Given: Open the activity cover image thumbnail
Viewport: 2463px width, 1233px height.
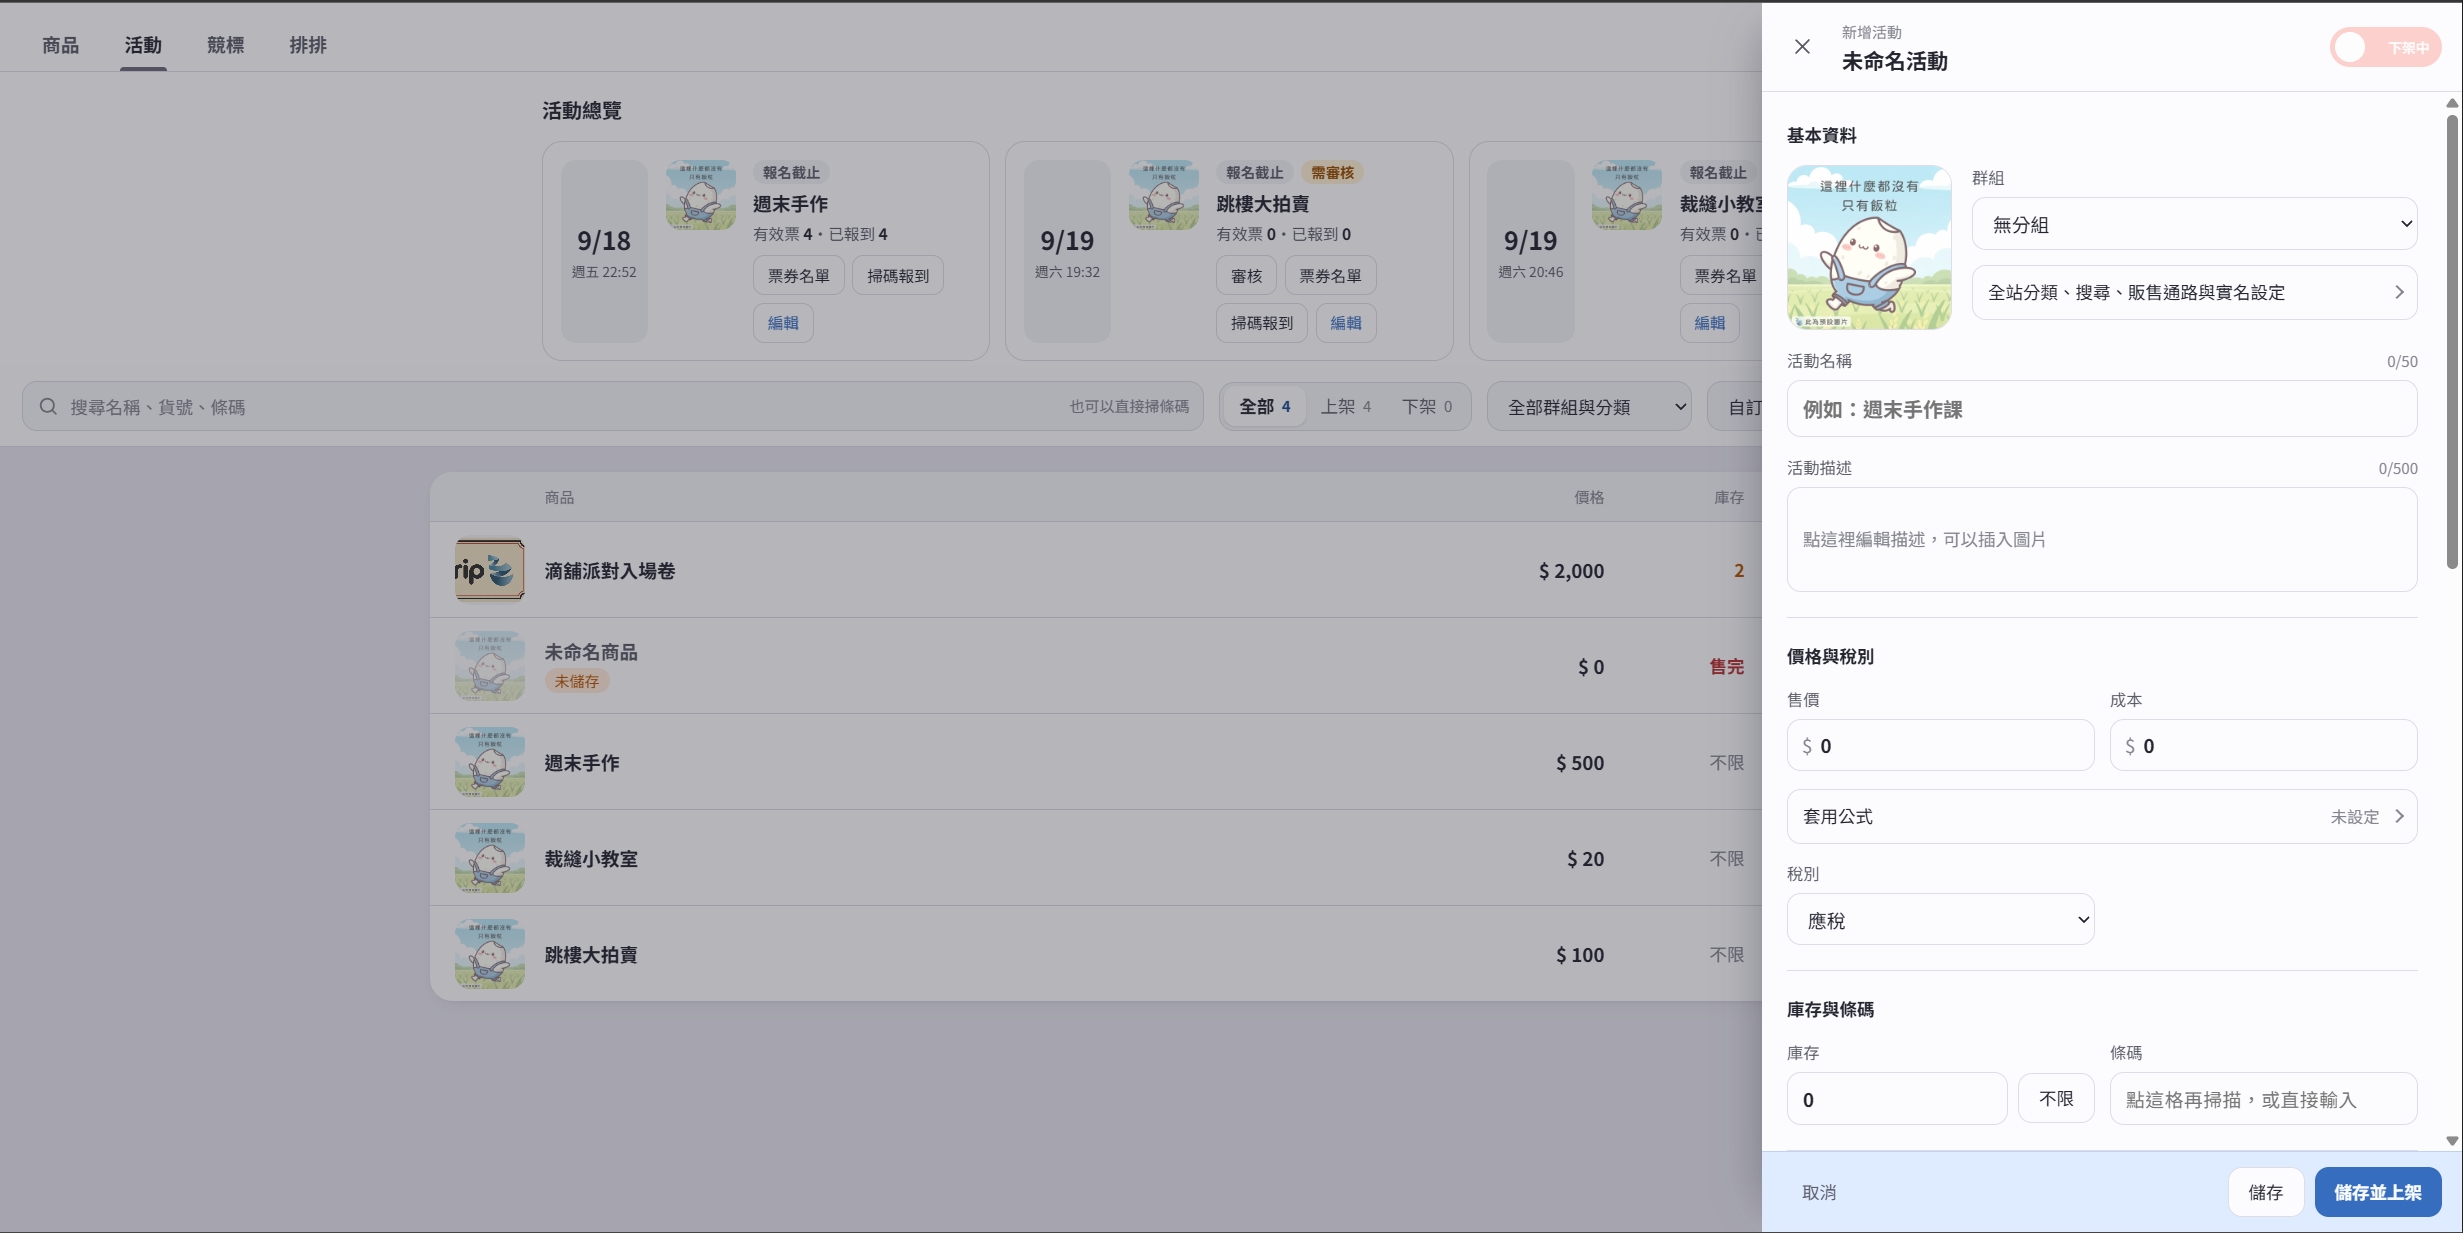Looking at the screenshot, I should point(1869,247).
